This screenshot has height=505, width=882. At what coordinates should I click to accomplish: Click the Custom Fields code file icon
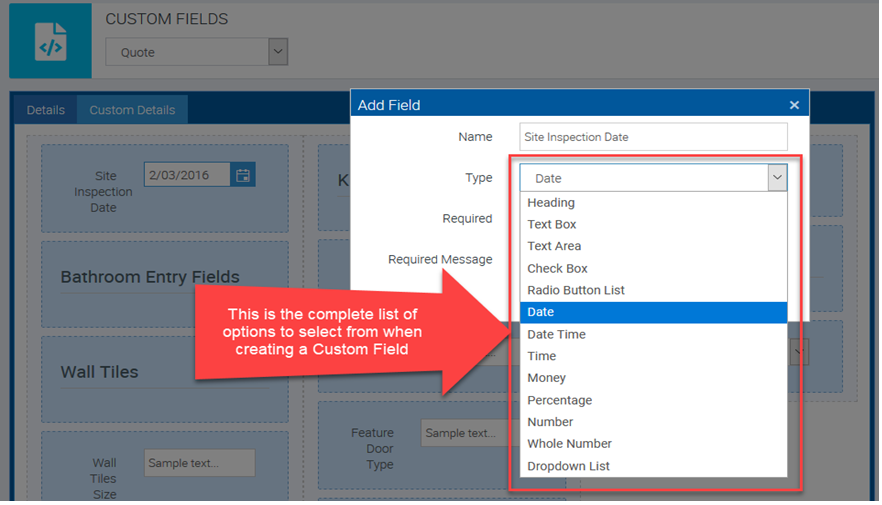tap(50, 41)
